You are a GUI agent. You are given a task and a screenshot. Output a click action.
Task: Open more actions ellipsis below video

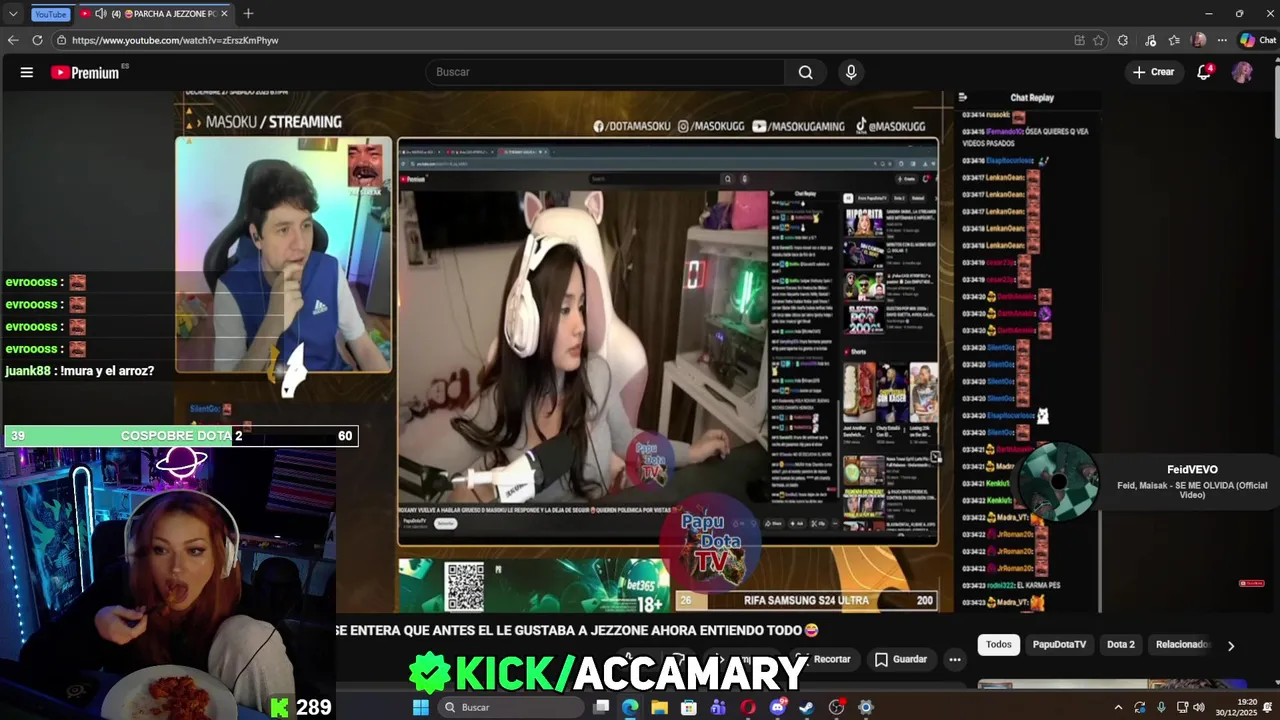click(955, 659)
